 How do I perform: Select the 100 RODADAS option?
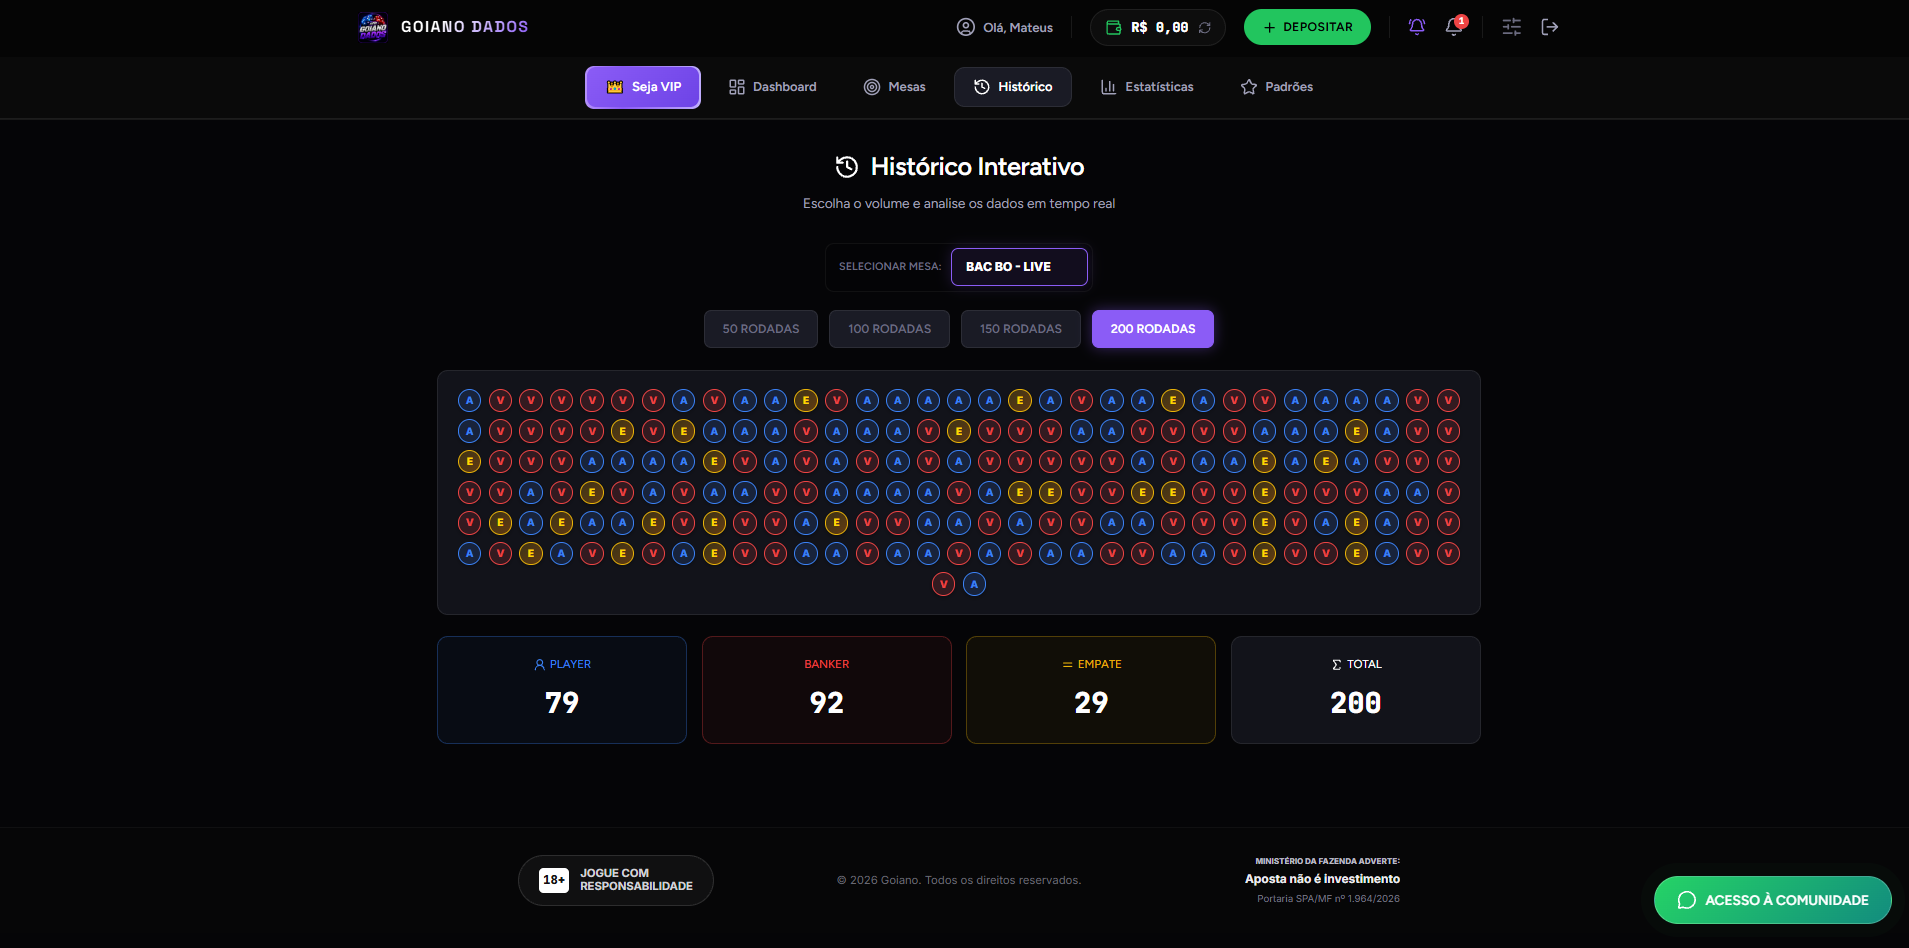point(889,329)
